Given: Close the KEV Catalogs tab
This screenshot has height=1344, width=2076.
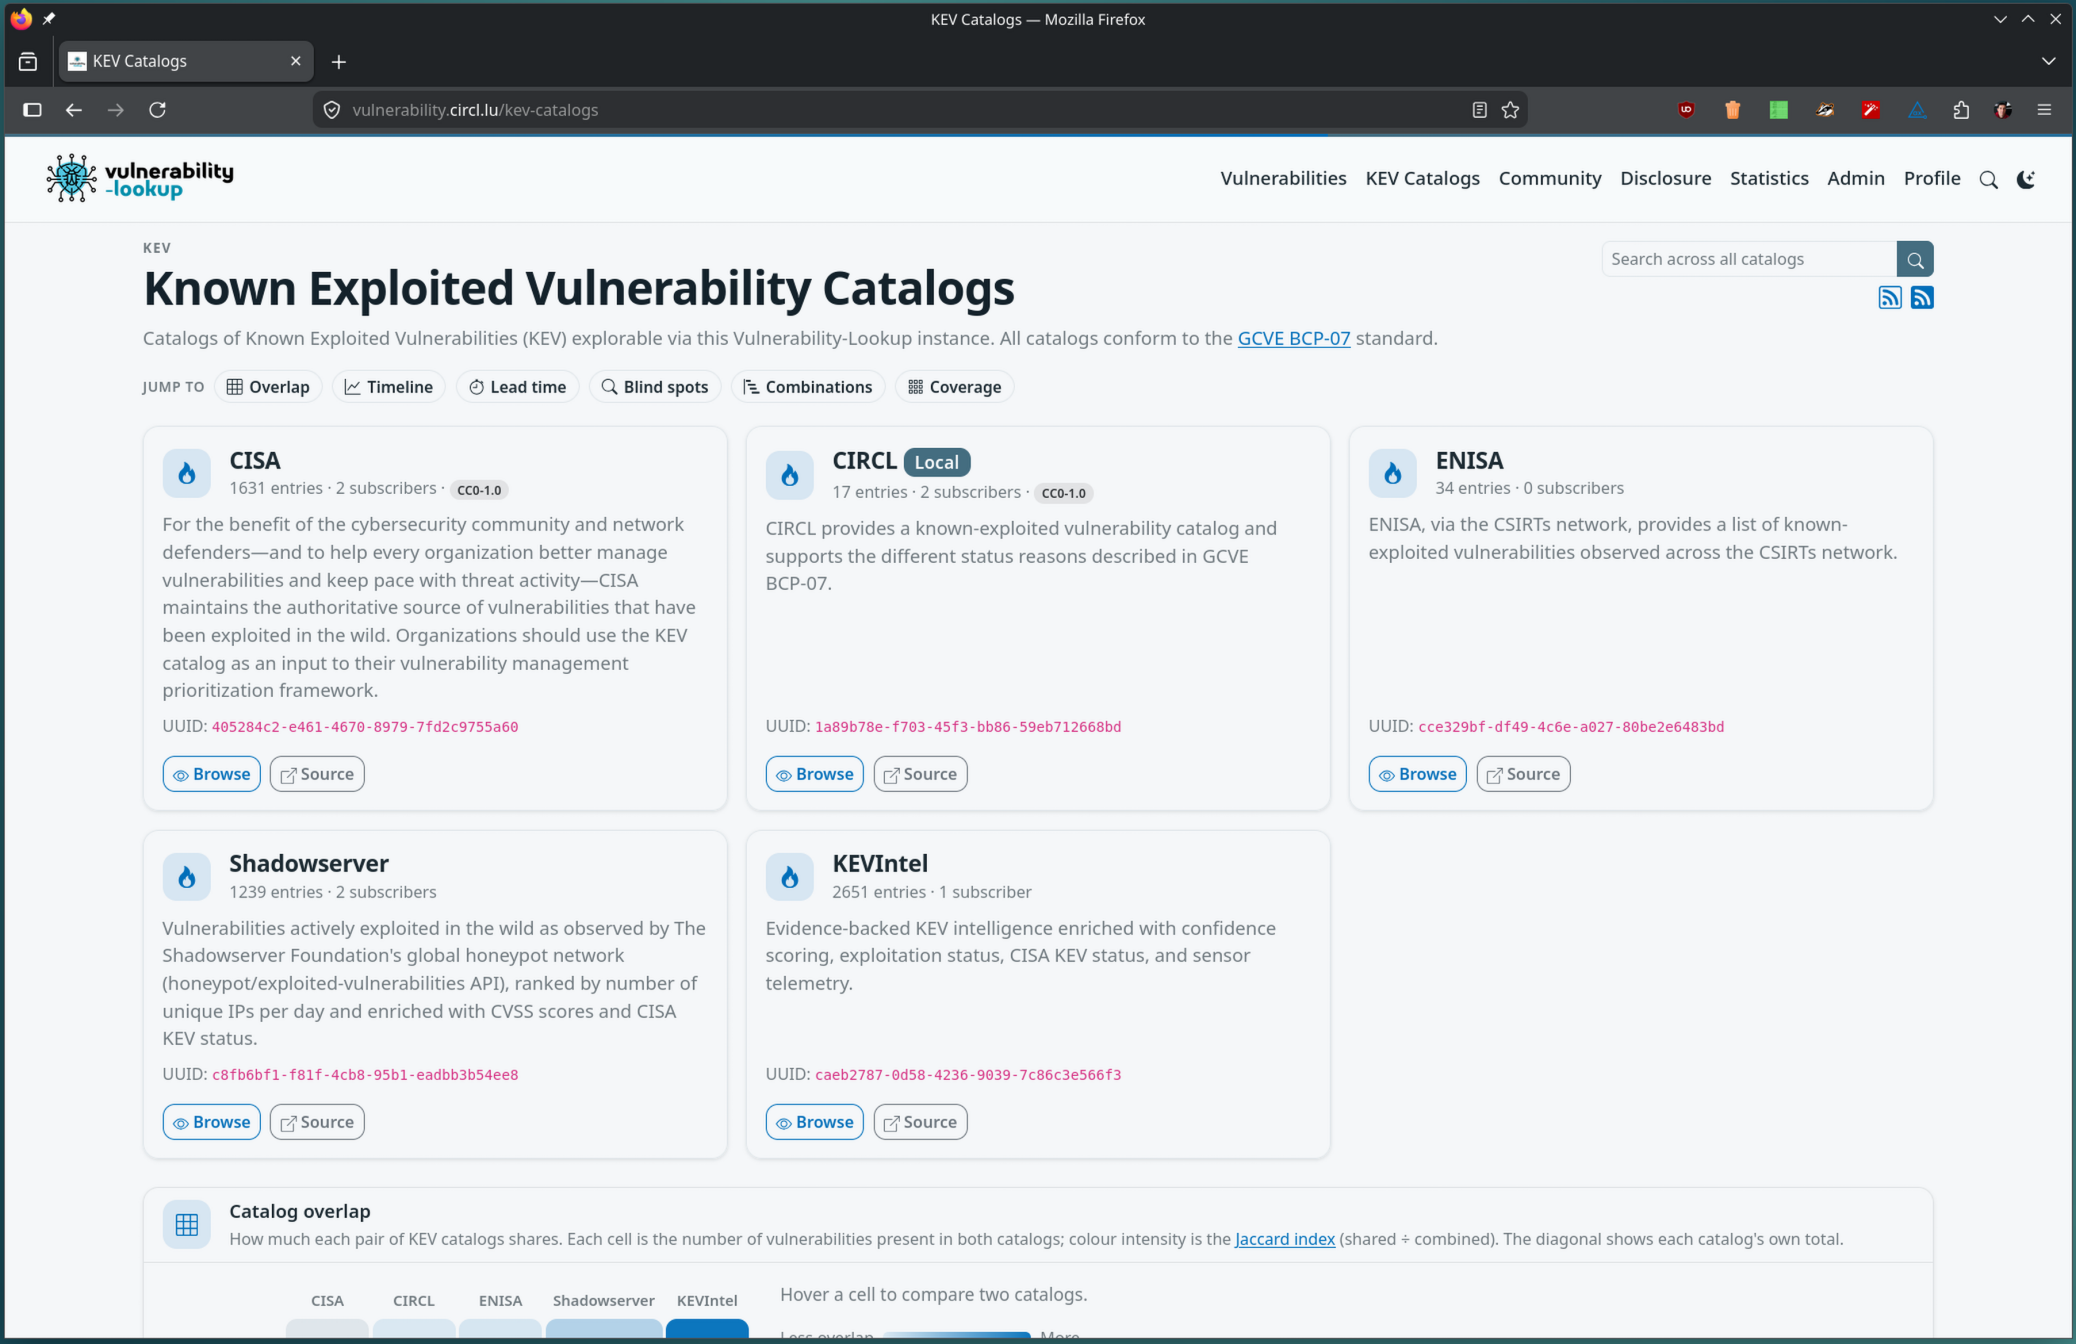Looking at the screenshot, I should [x=295, y=62].
